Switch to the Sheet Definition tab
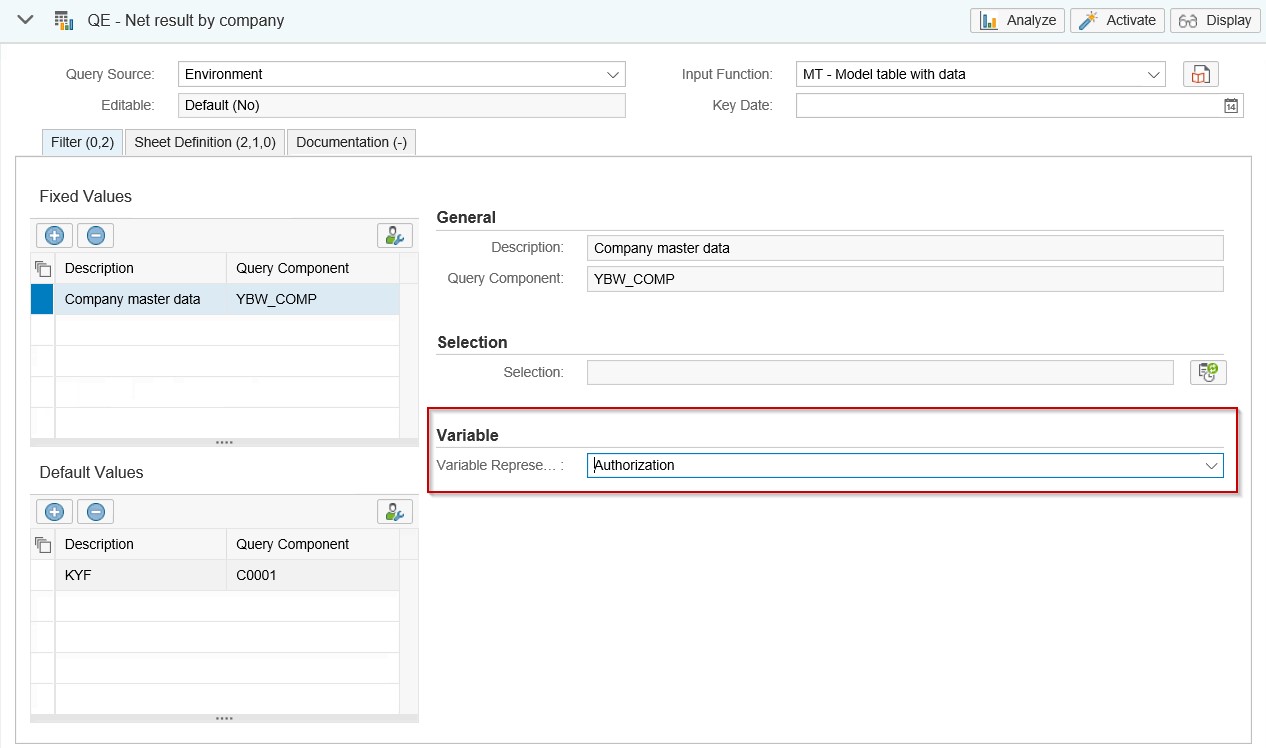The image size is (1266, 748). pyautogui.click(x=205, y=142)
